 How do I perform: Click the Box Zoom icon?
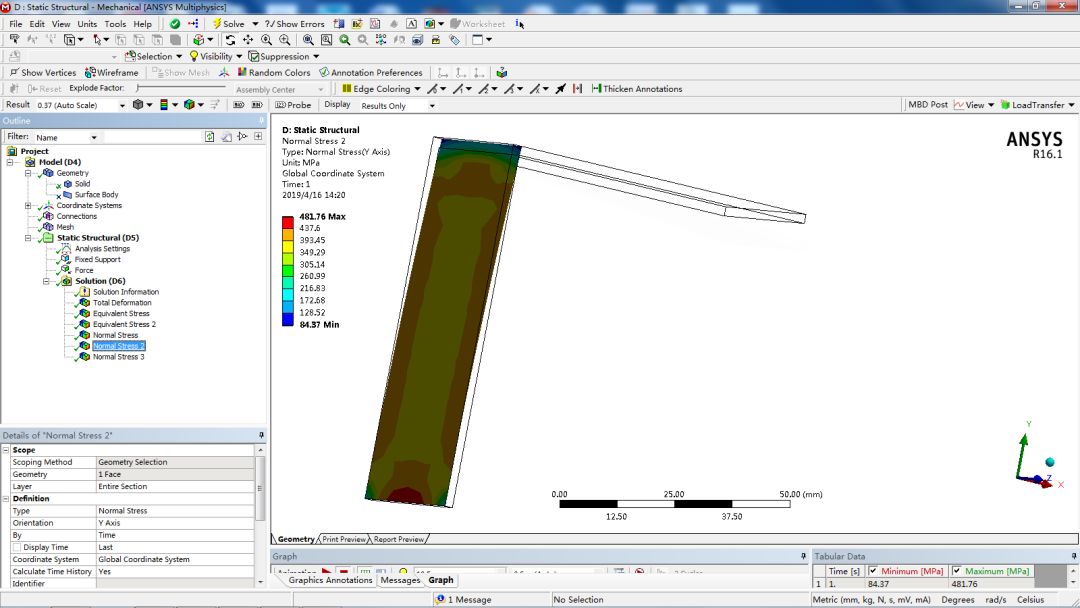coord(284,40)
